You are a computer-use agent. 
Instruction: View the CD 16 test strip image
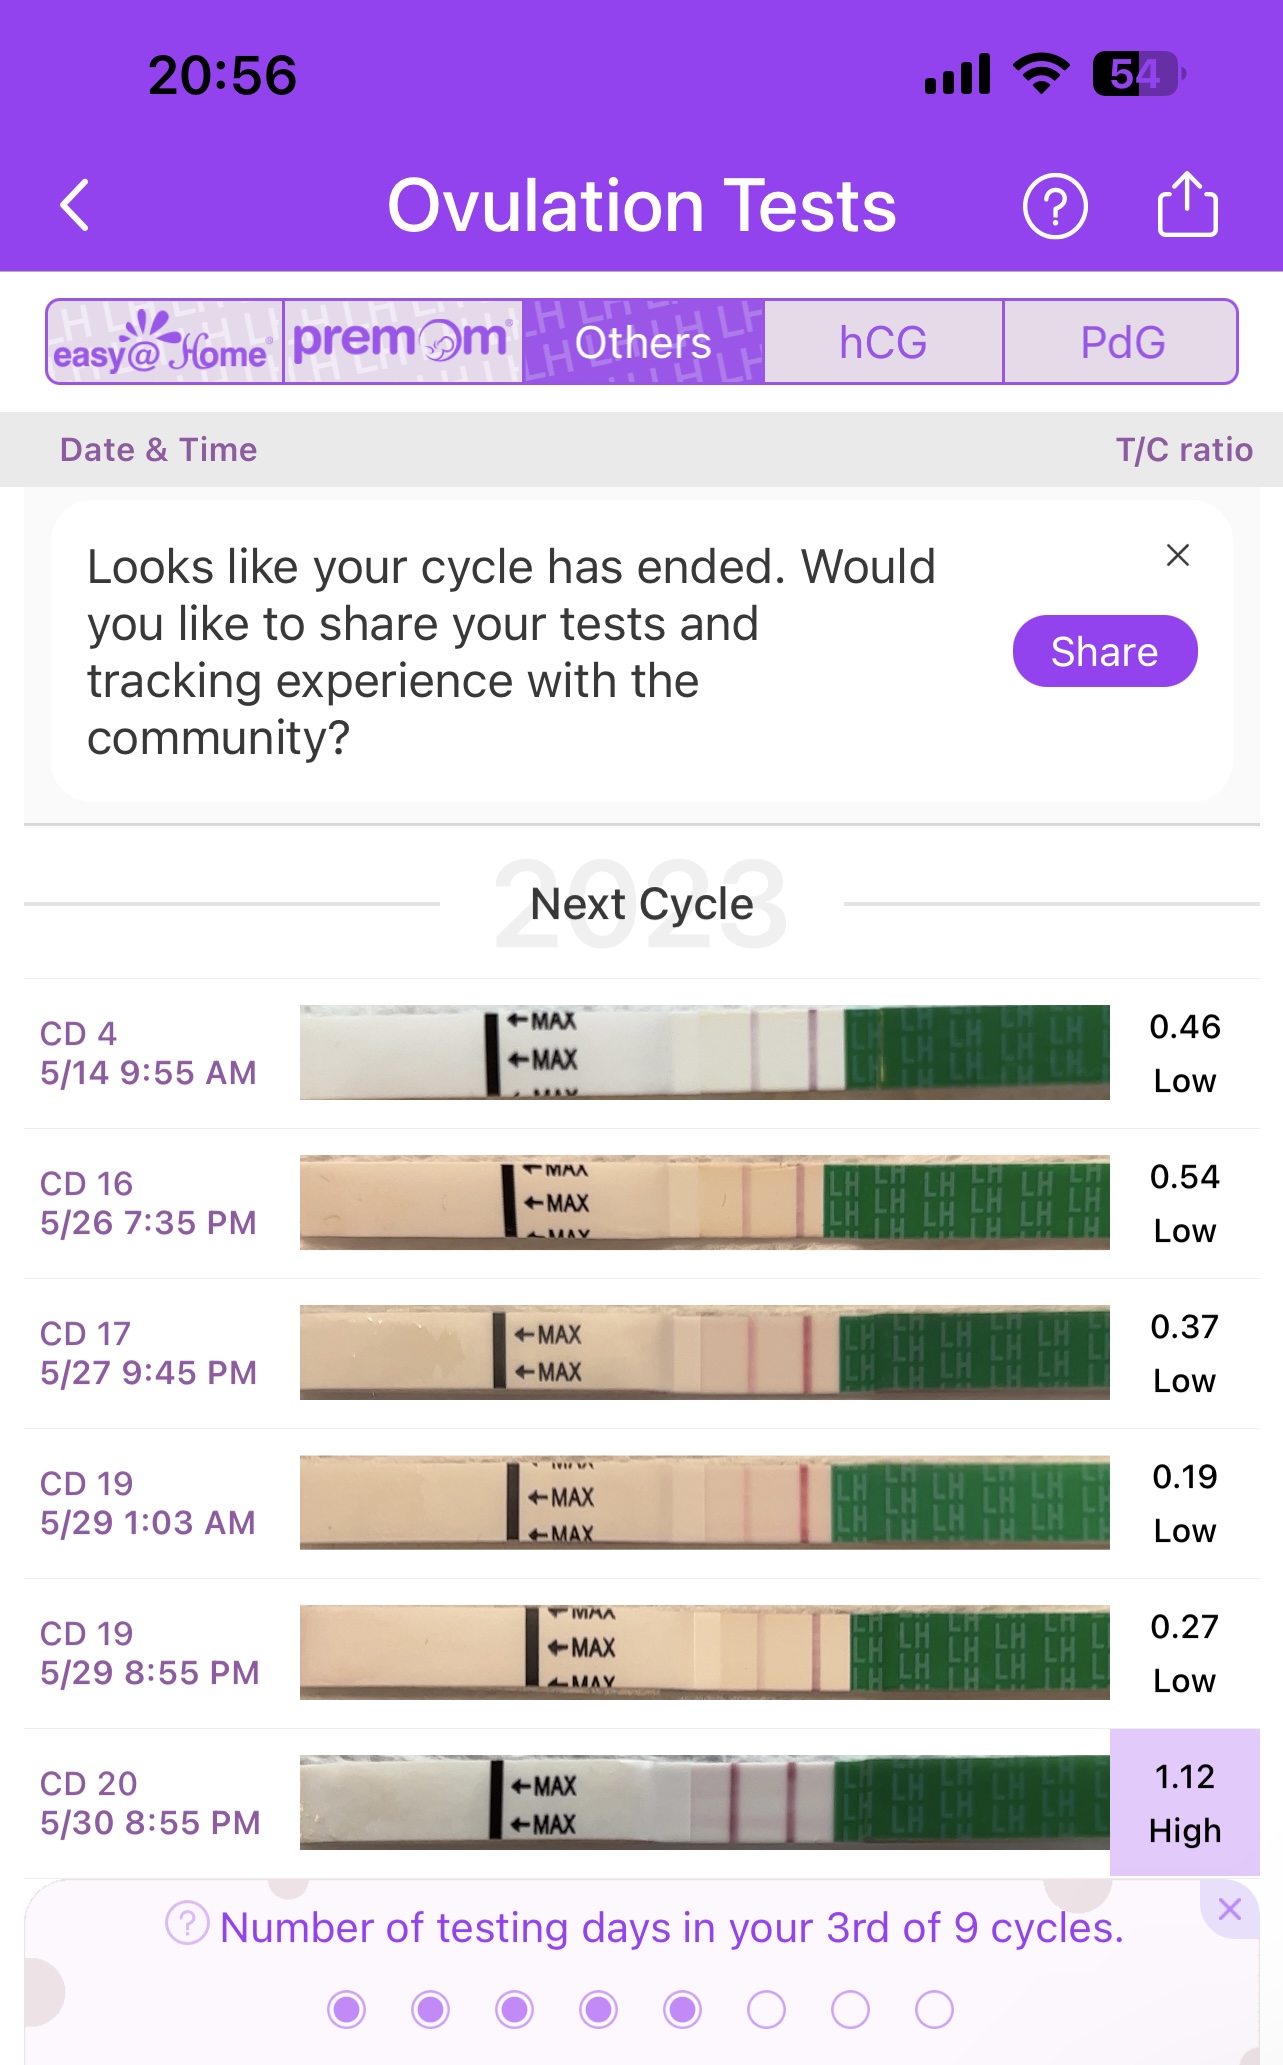[x=704, y=1202]
